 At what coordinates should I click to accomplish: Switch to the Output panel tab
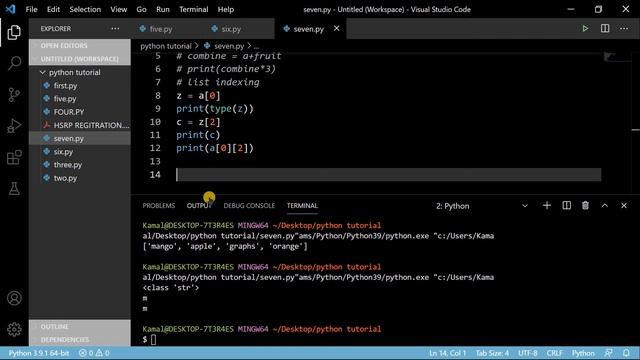[199, 206]
